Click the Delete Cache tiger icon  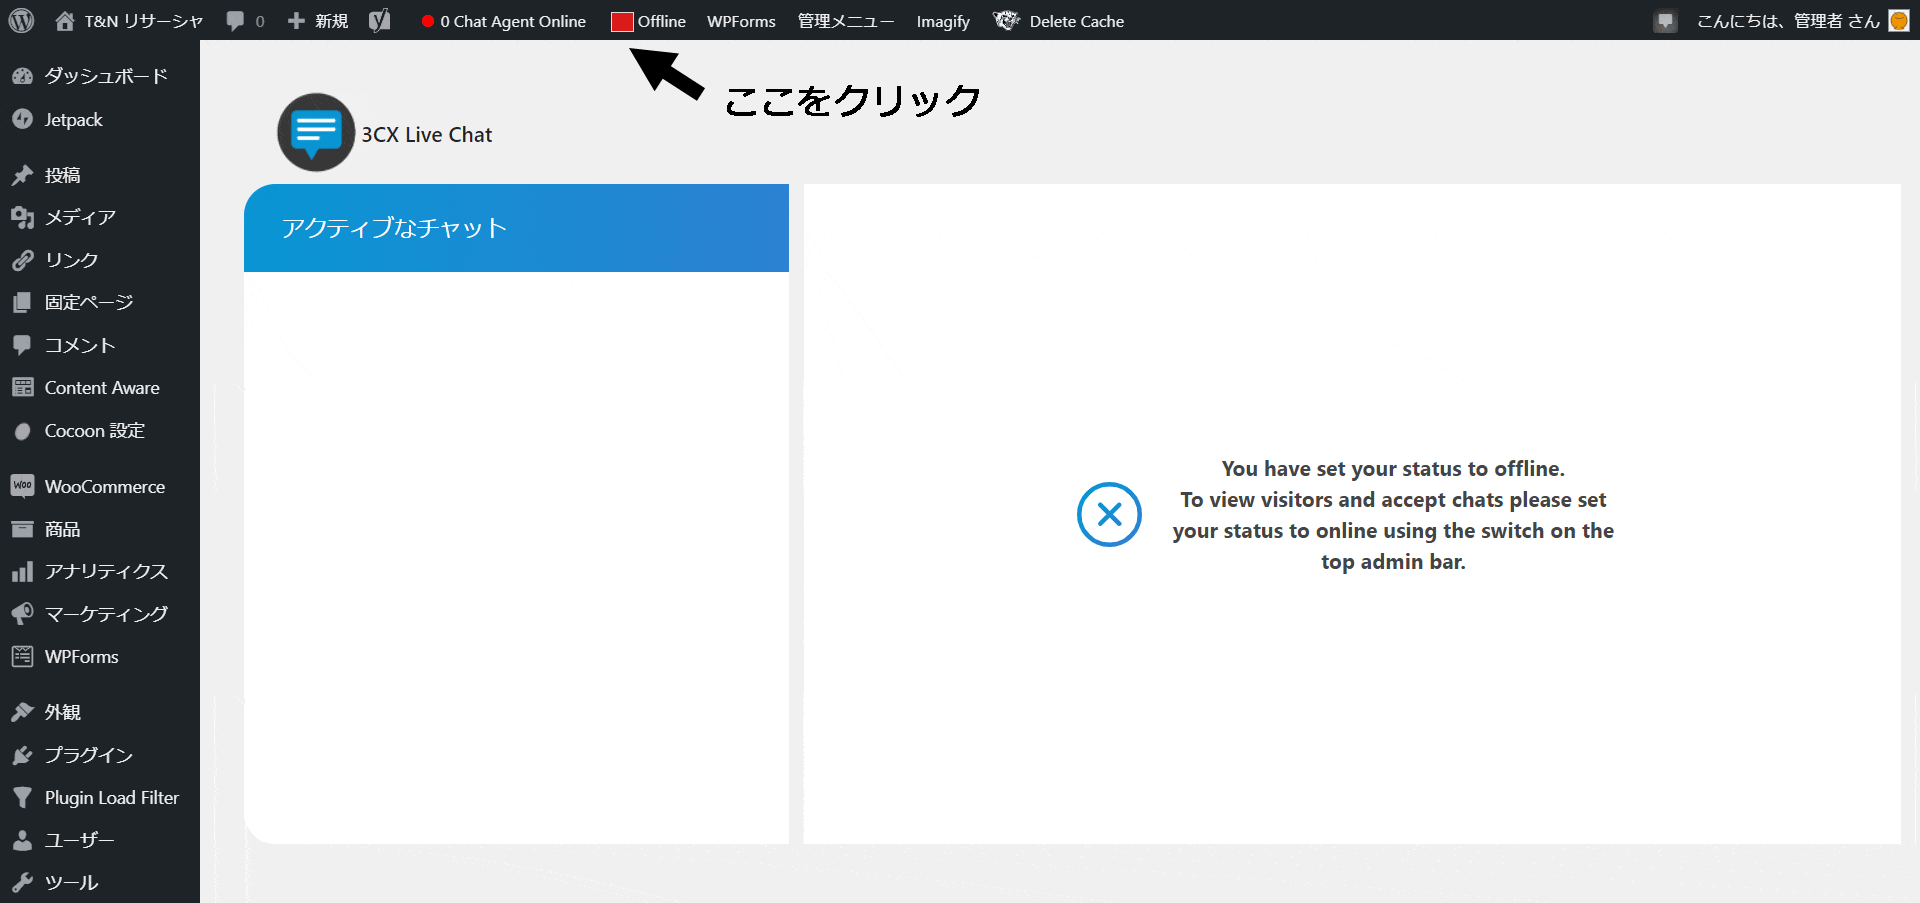tap(1006, 20)
